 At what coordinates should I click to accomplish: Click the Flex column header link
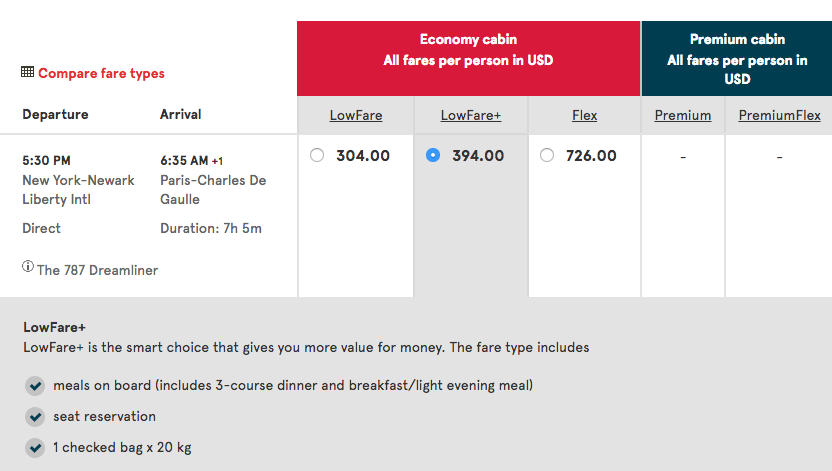[x=585, y=115]
